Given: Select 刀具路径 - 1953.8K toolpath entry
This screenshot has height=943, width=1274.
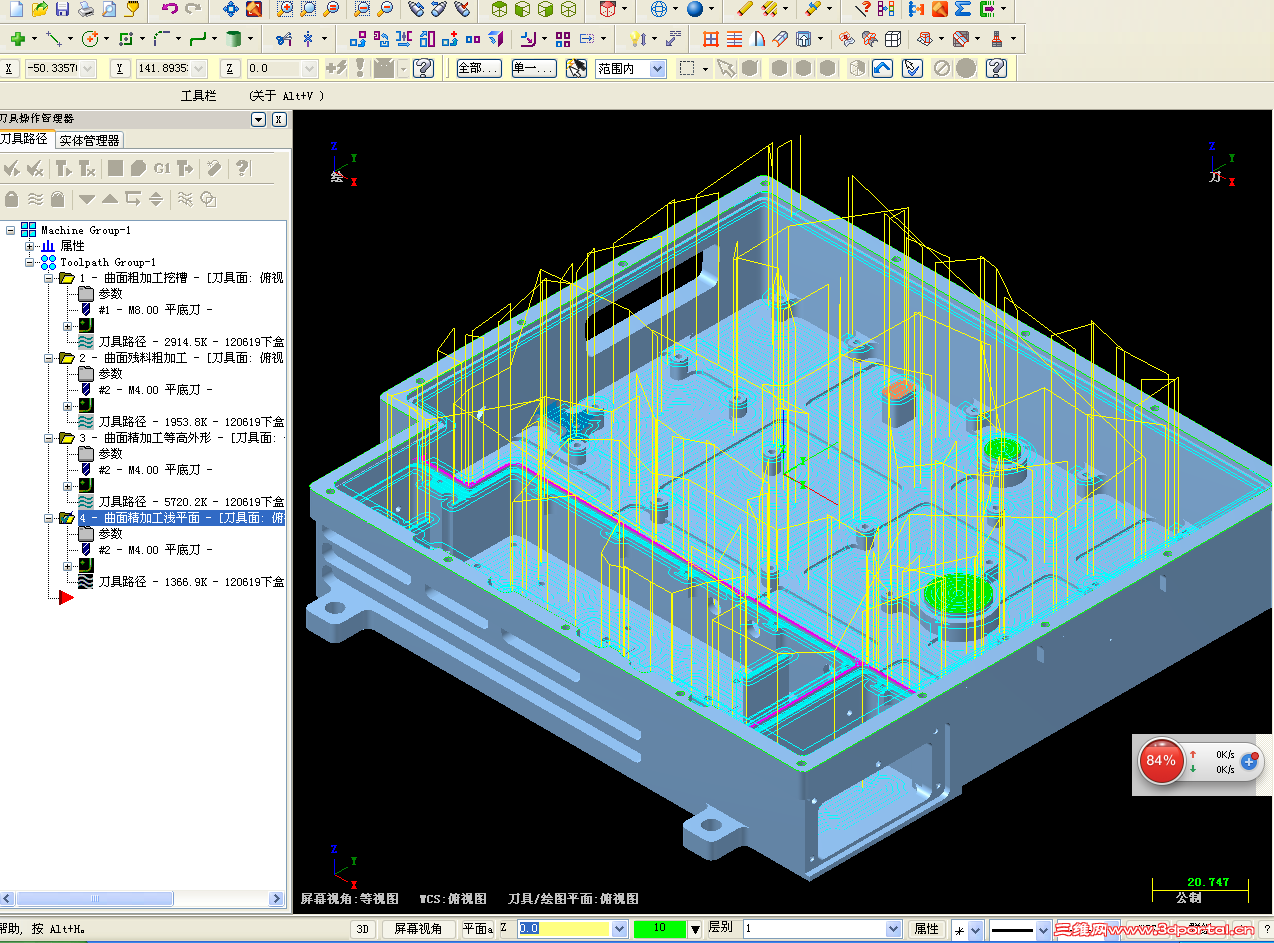Looking at the screenshot, I should [191, 422].
